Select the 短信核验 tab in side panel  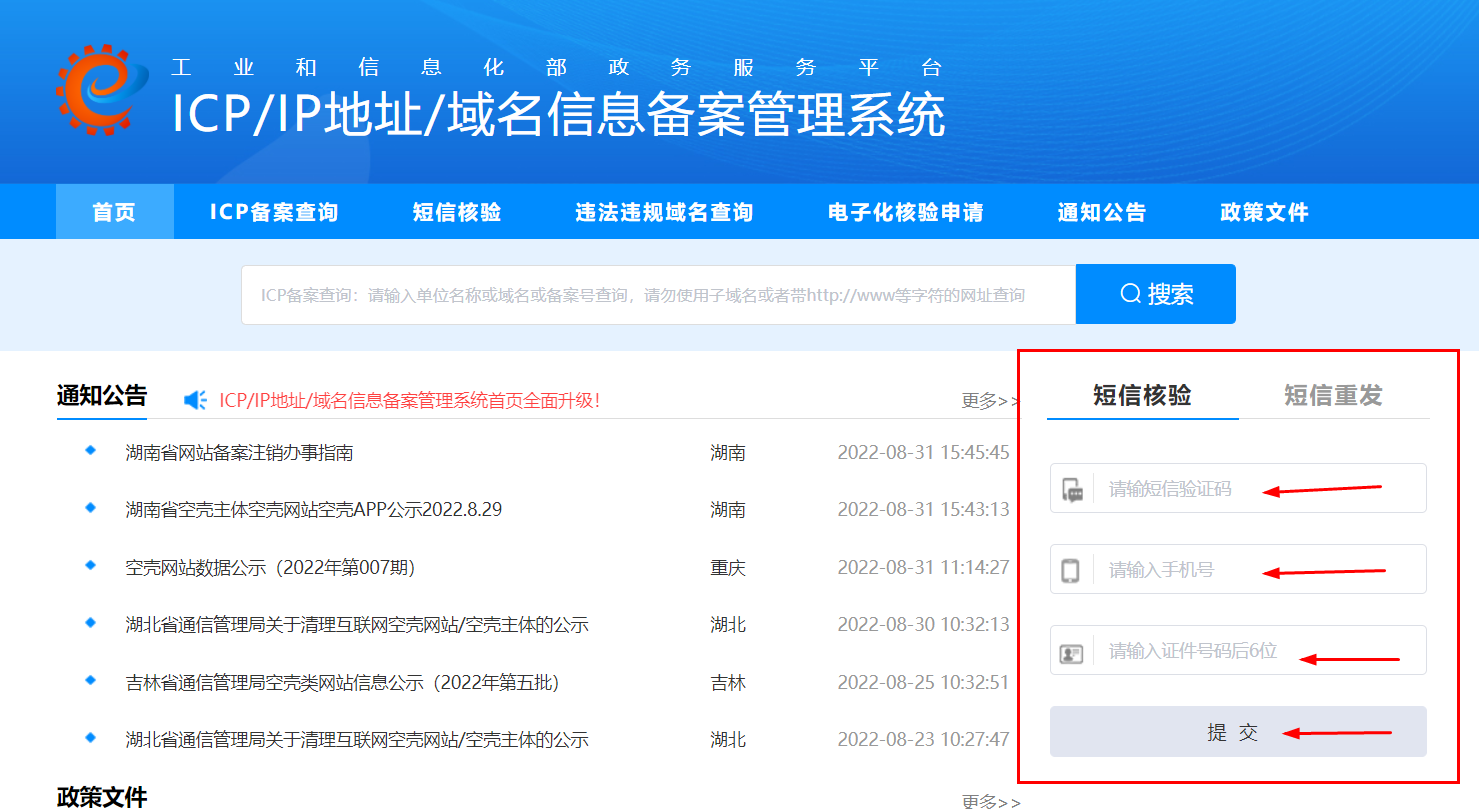pos(1142,395)
